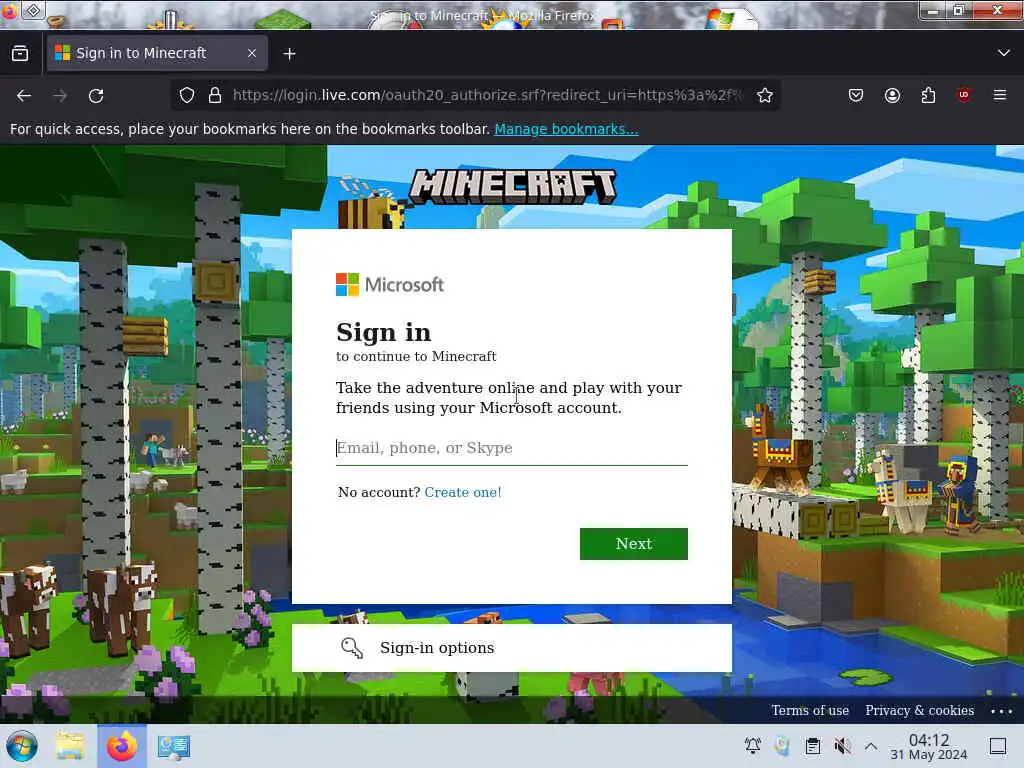Focus the URL address bar
Viewport: 1024px width, 768px height.
click(x=488, y=95)
